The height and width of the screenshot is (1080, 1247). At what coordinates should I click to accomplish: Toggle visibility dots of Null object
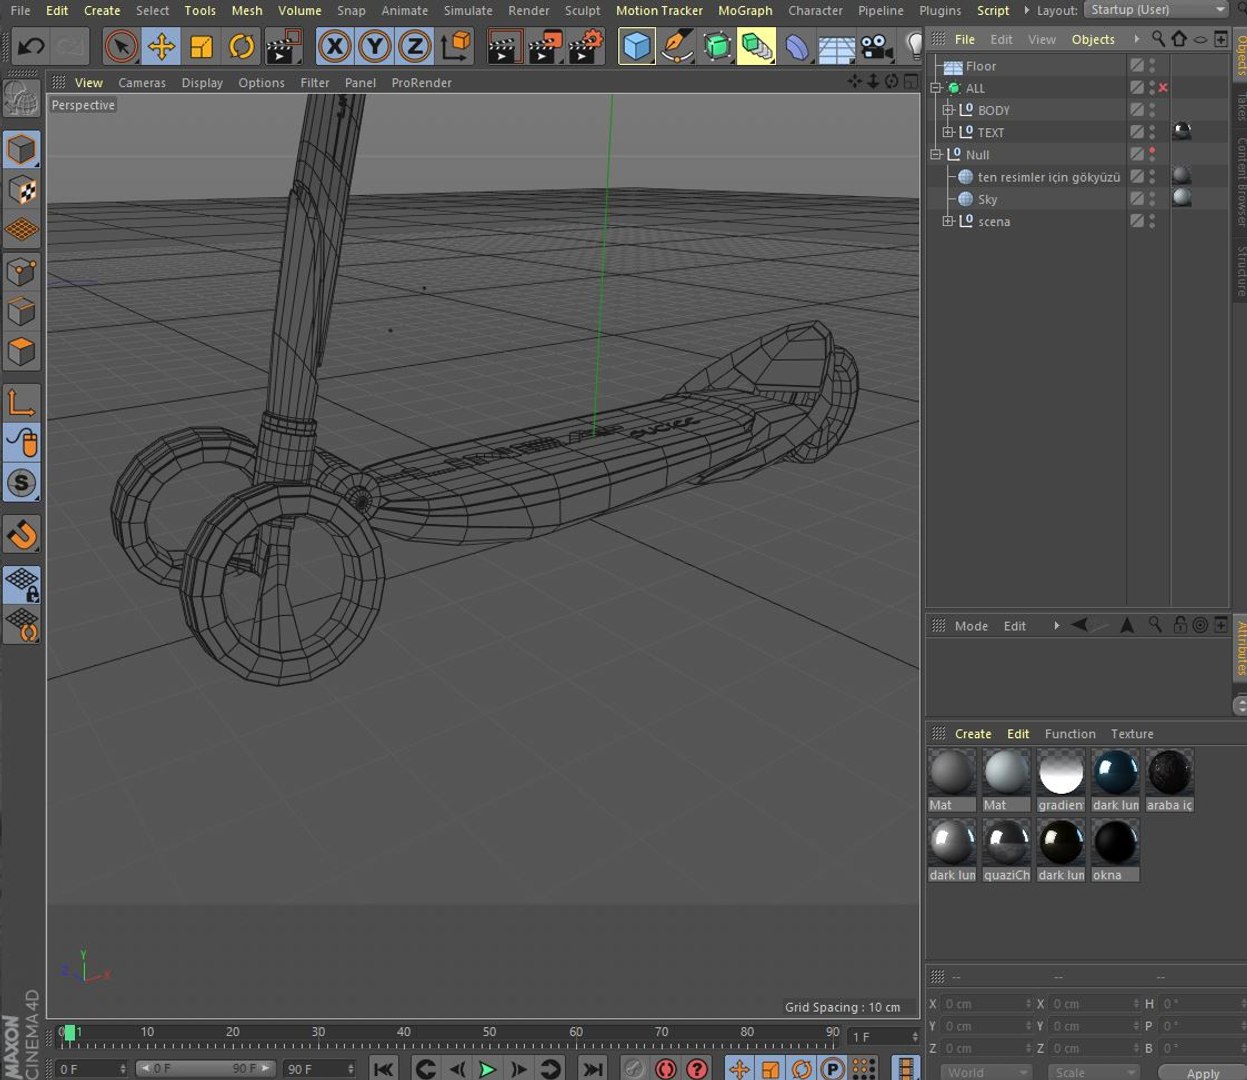click(x=1152, y=155)
